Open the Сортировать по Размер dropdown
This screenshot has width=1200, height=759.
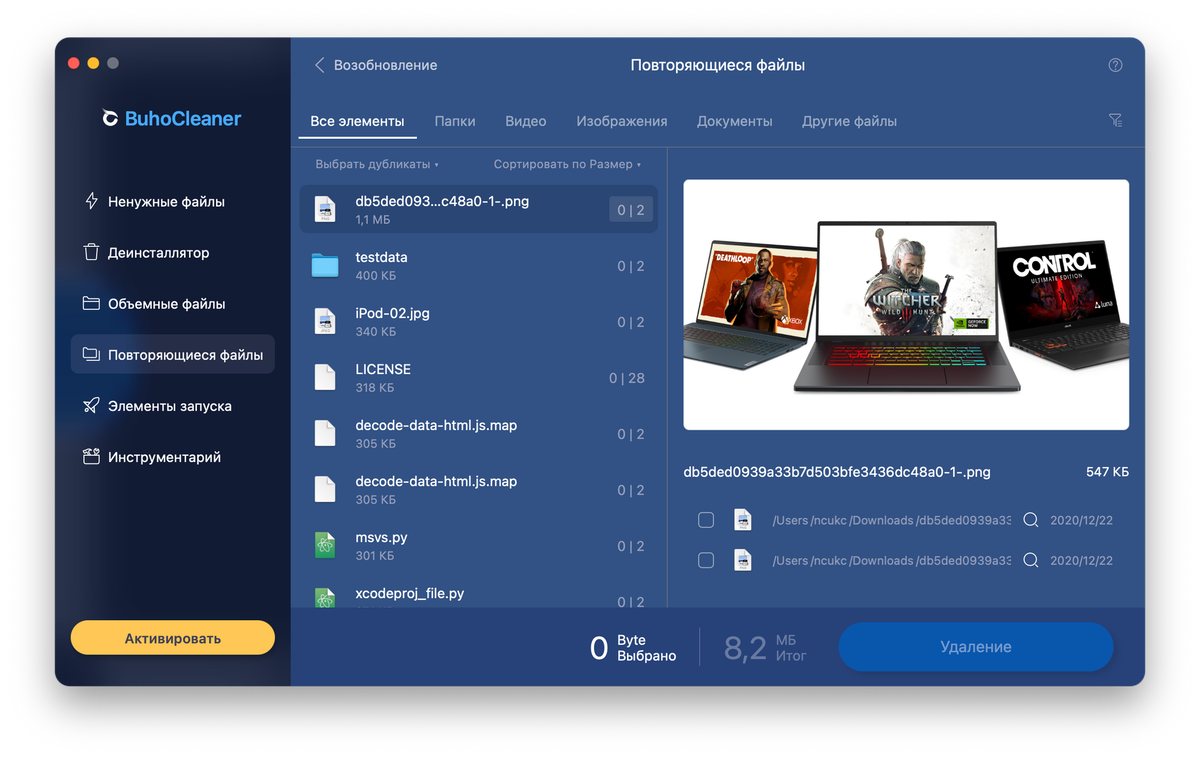[567, 164]
